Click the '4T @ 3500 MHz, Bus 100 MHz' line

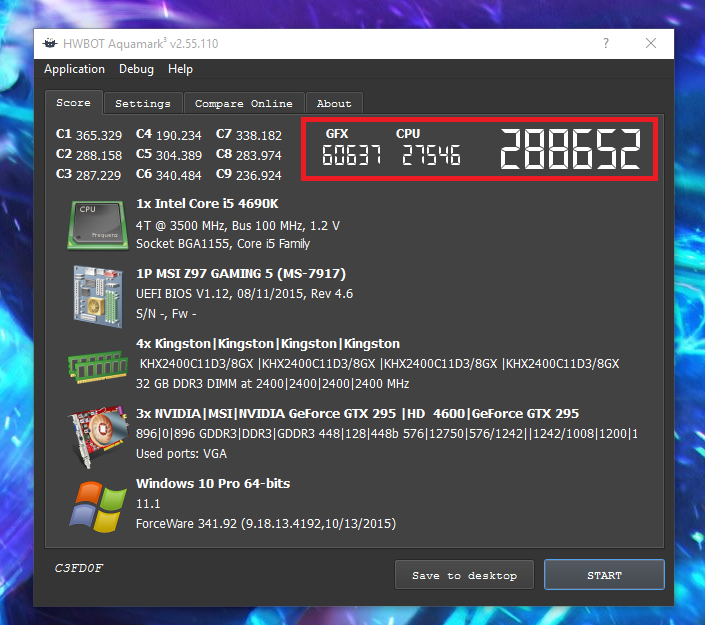tap(238, 226)
